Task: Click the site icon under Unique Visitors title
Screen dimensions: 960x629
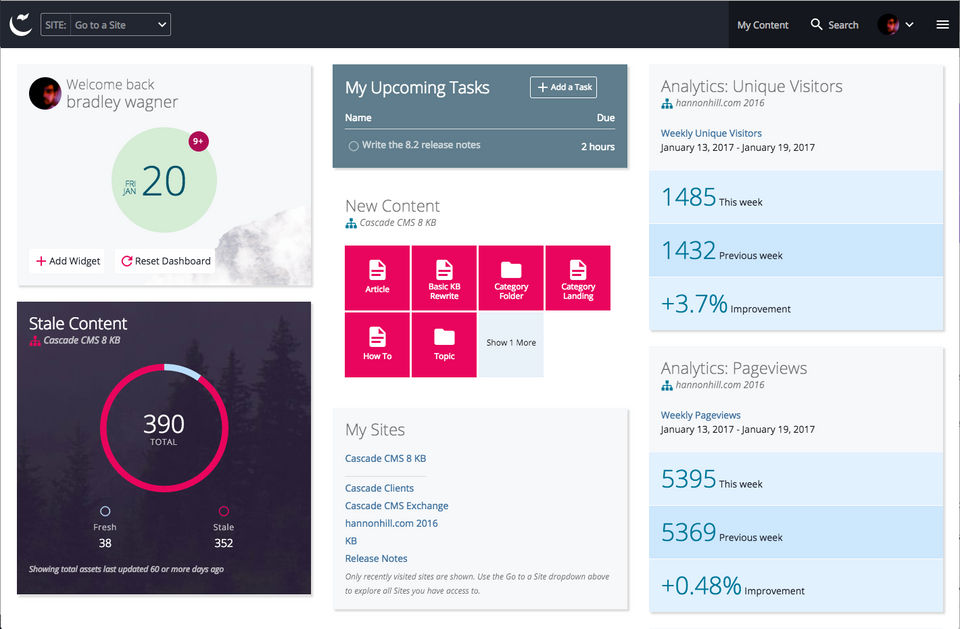Action: point(667,104)
